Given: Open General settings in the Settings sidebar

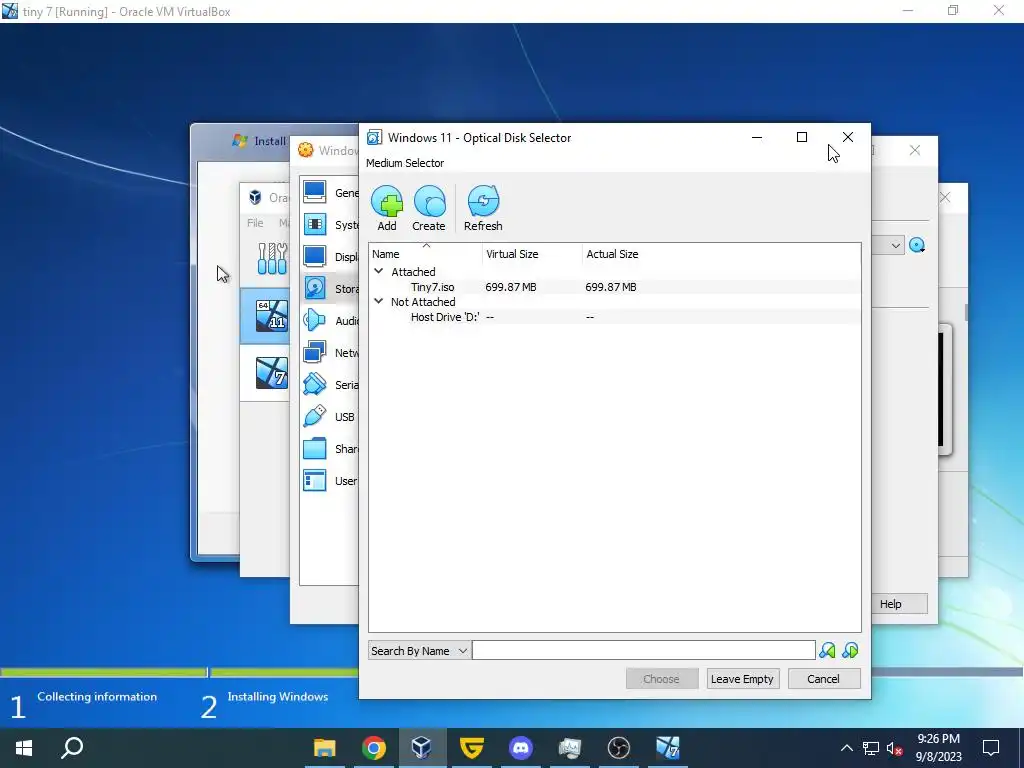Looking at the screenshot, I should click(330, 193).
